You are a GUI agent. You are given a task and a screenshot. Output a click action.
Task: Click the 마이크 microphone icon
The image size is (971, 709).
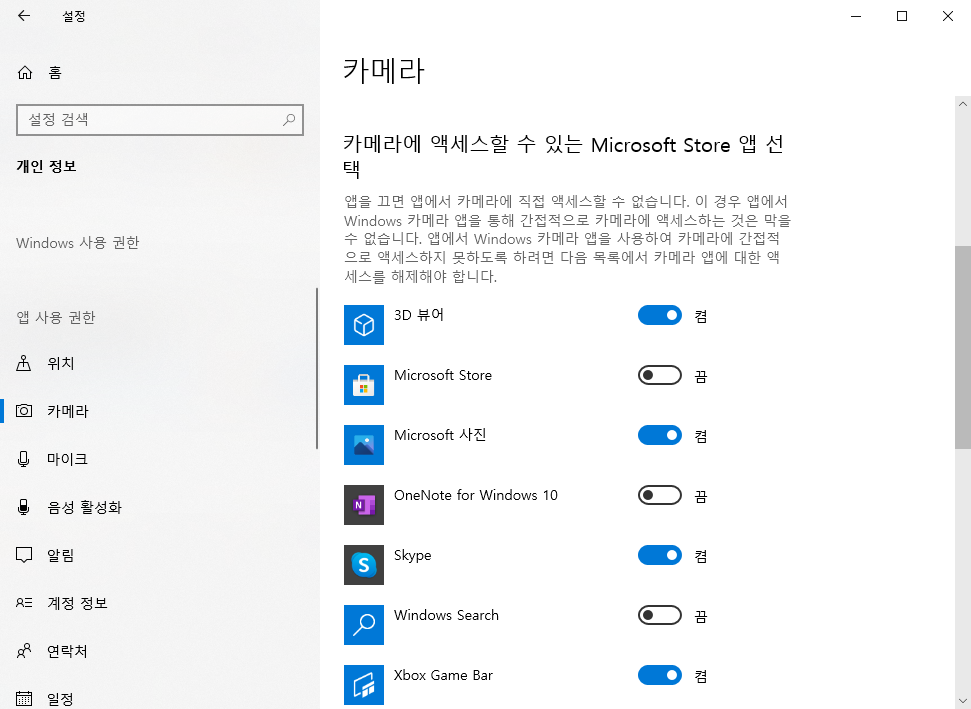point(24,459)
